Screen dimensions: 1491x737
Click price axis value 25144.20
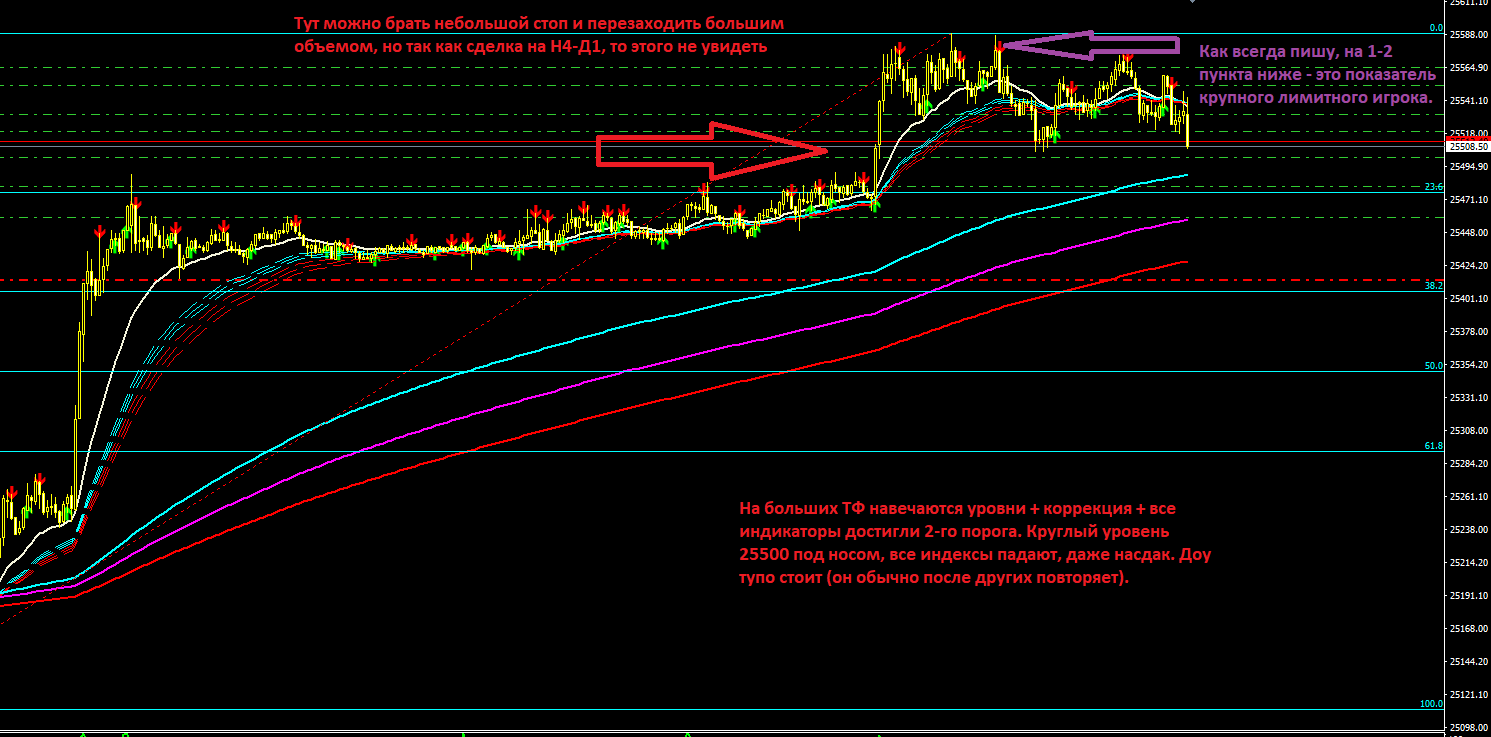click(x=1467, y=662)
